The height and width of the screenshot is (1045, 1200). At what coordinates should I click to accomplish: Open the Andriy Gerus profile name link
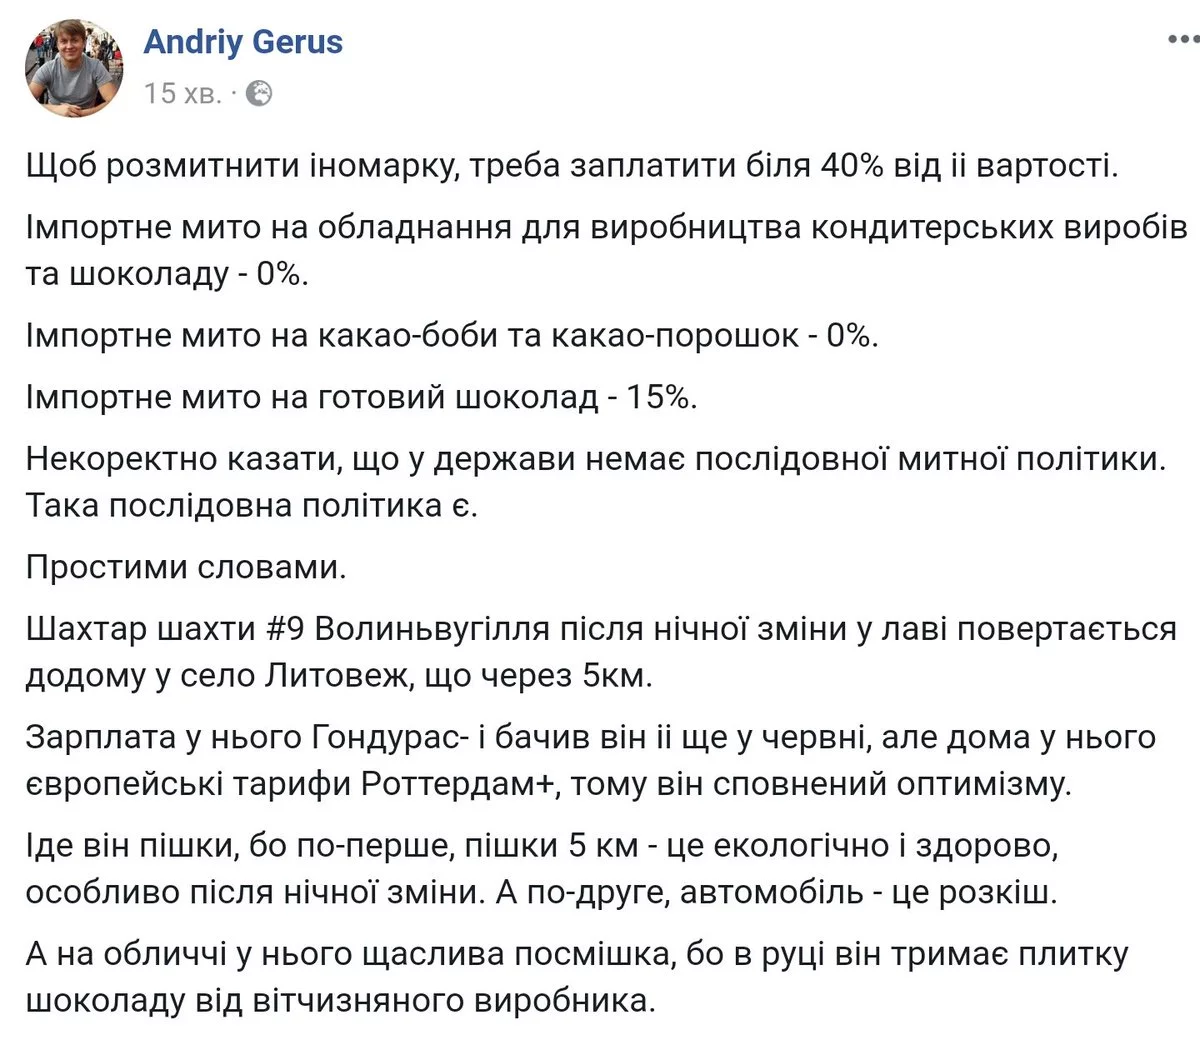(243, 42)
